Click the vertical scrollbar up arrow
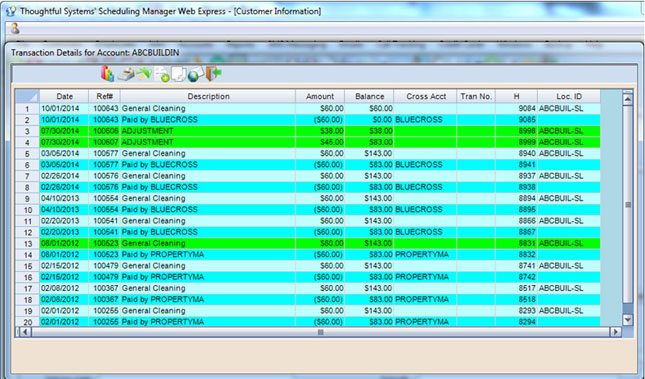The width and height of the screenshot is (645, 379). (x=627, y=99)
